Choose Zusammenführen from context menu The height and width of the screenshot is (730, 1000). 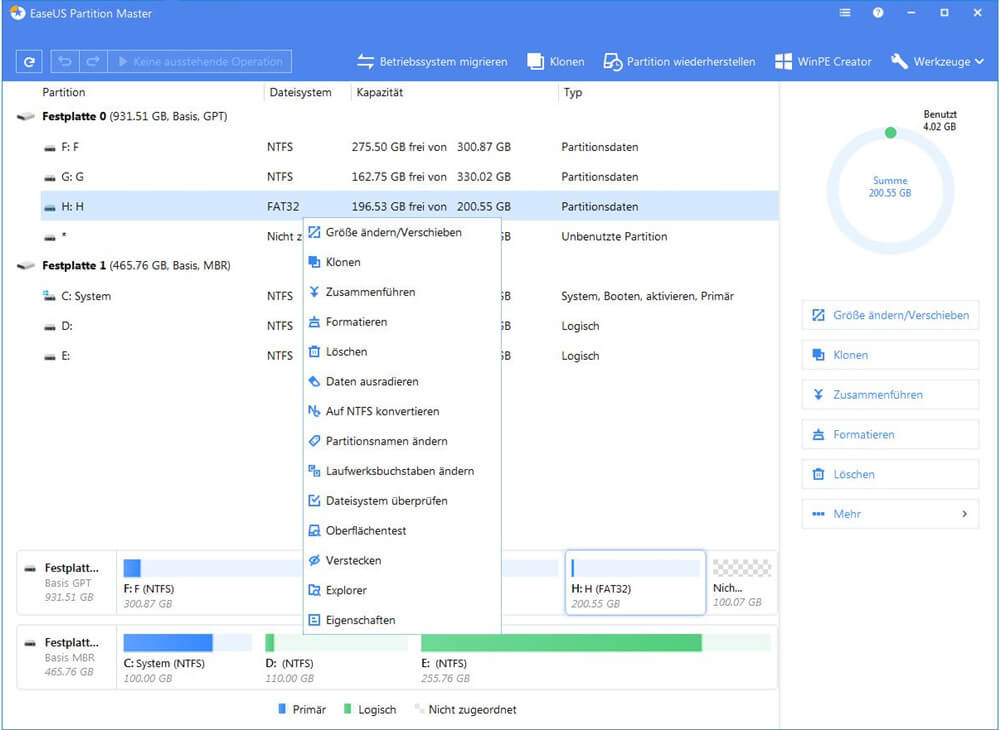tap(402, 292)
